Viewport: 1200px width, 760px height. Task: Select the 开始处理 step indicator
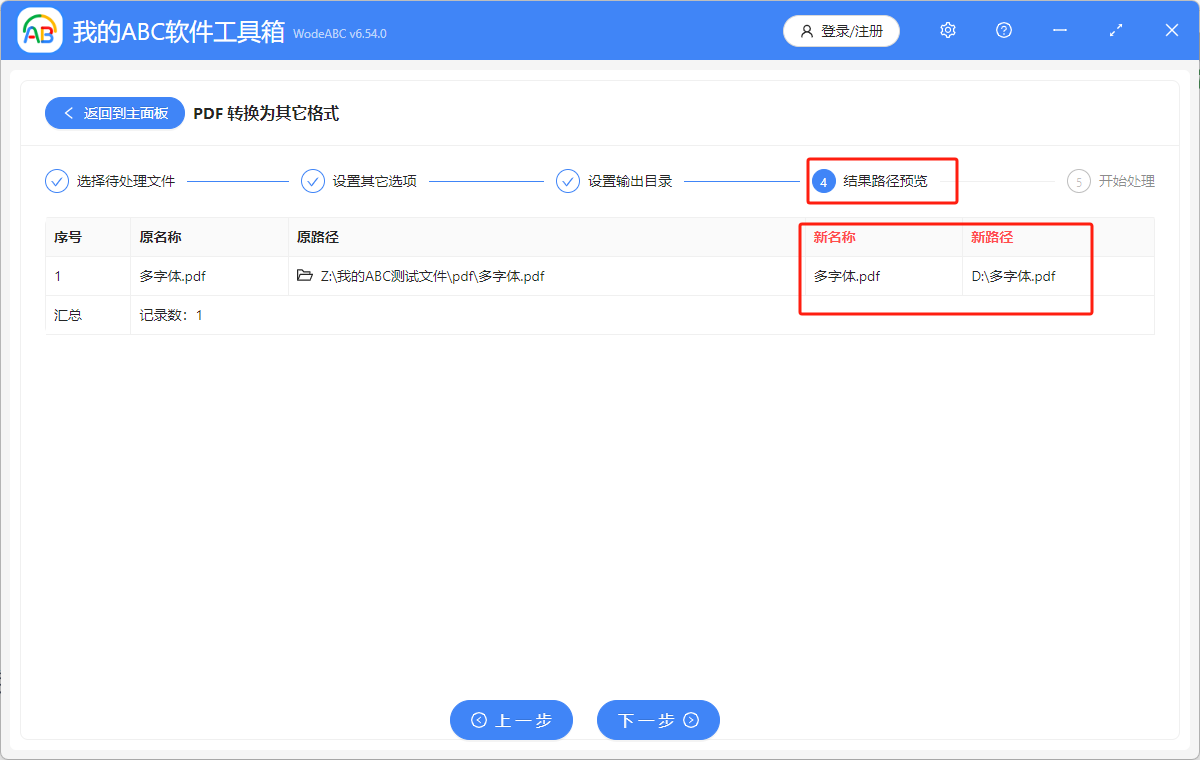coord(1110,181)
